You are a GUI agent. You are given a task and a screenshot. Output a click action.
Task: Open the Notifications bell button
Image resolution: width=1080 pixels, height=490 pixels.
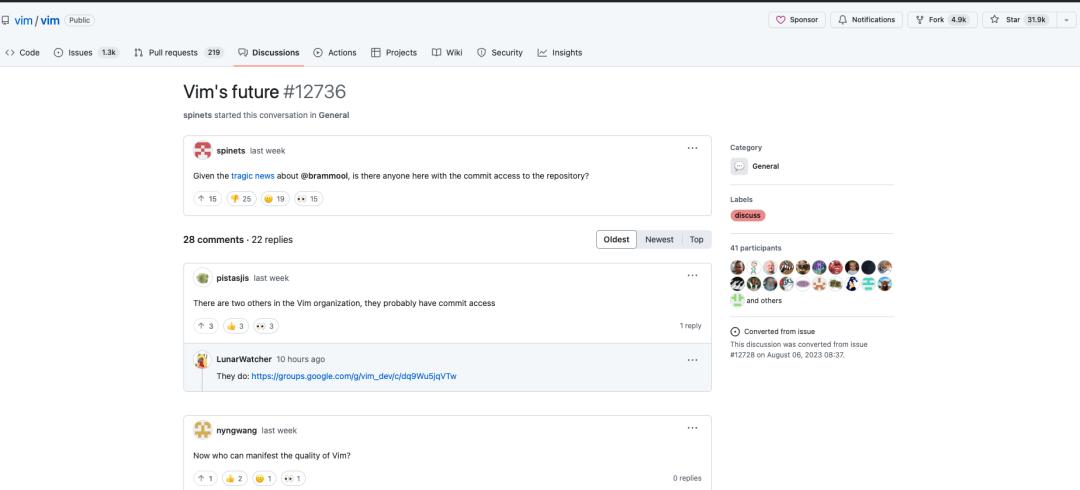pyautogui.click(x=866, y=20)
